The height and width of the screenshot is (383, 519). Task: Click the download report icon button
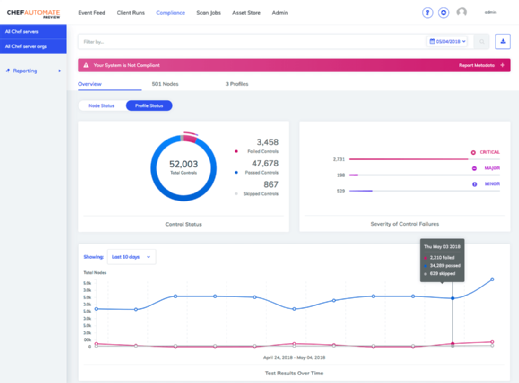(503, 42)
